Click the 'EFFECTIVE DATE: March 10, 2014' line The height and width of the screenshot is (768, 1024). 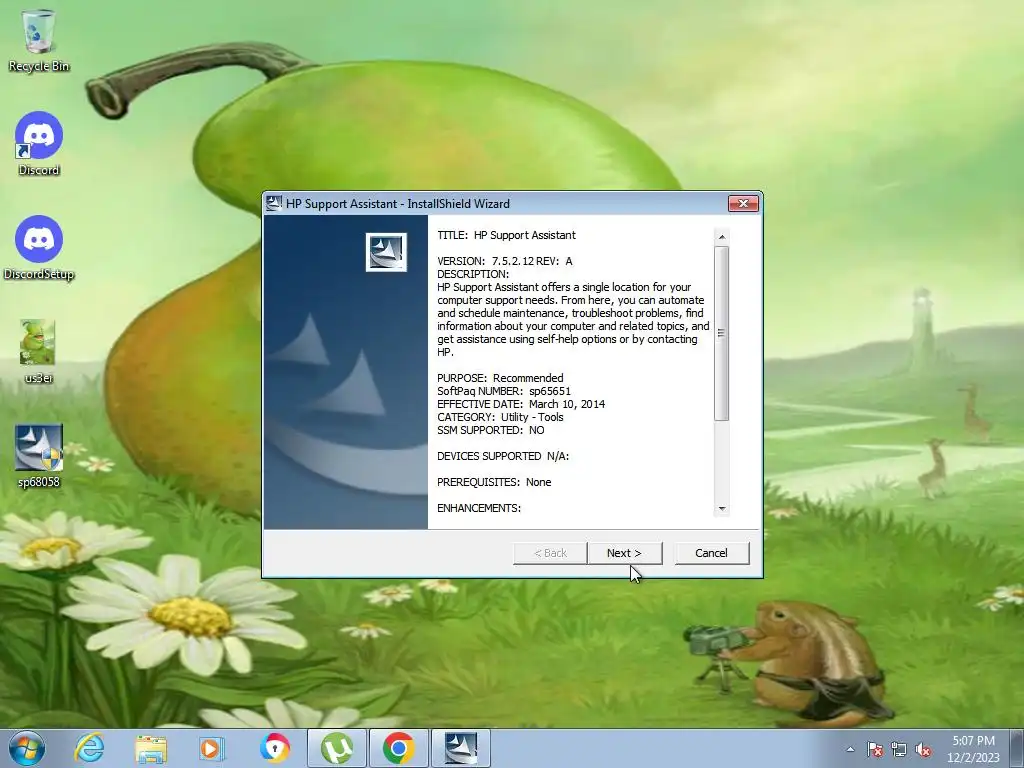[x=520, y=404]
